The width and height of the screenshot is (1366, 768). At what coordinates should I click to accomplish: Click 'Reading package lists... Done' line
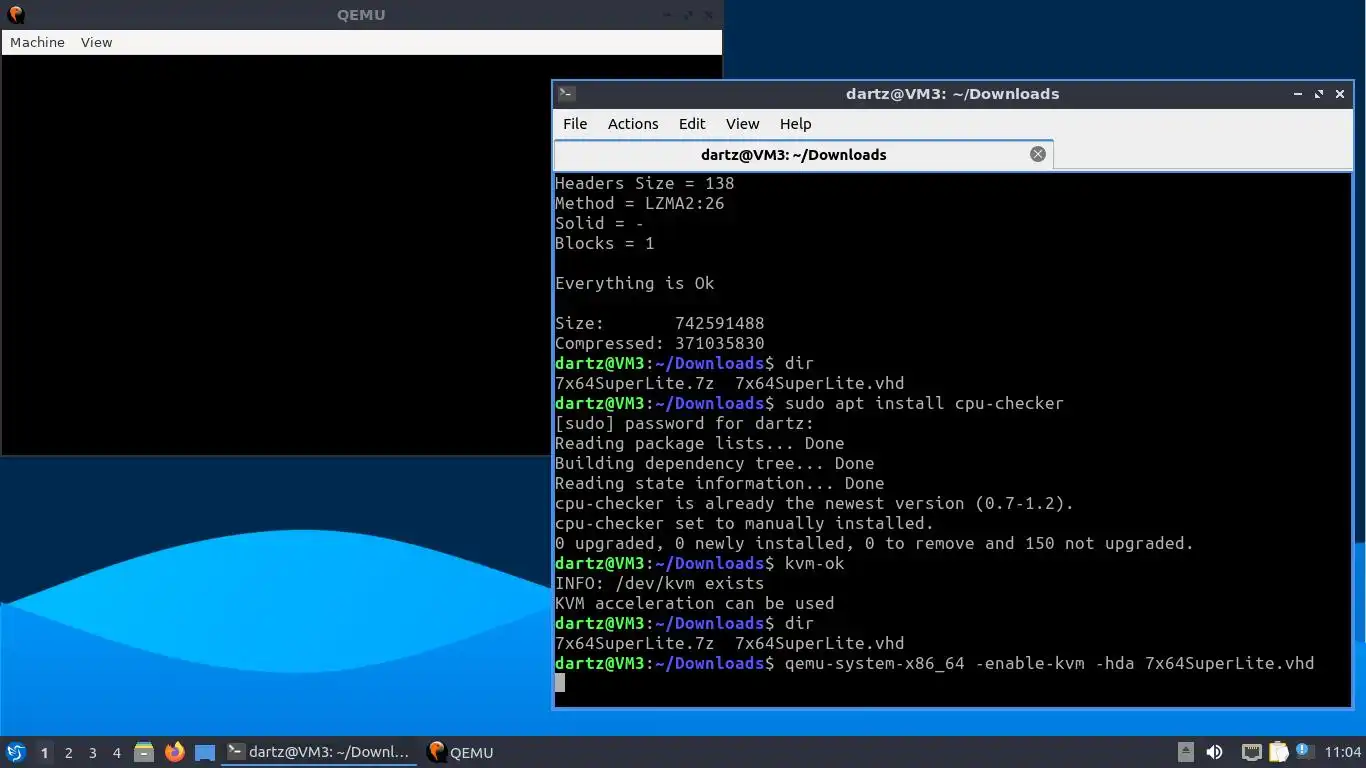click(x=700, y=443)
